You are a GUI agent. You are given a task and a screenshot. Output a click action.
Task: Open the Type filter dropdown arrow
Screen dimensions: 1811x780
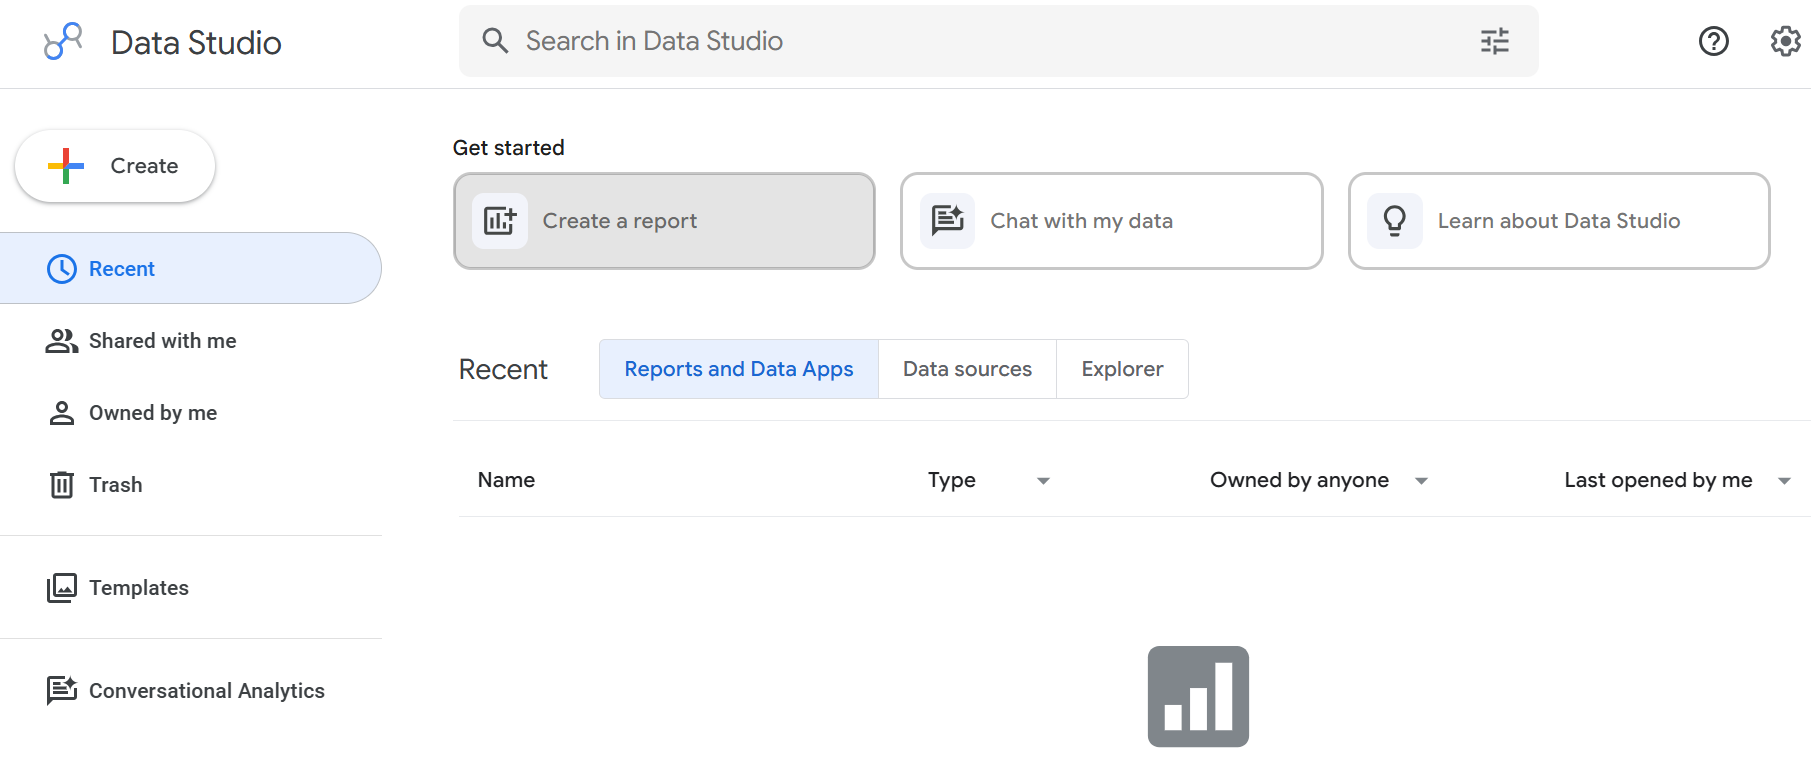[x=1043, y=481]
